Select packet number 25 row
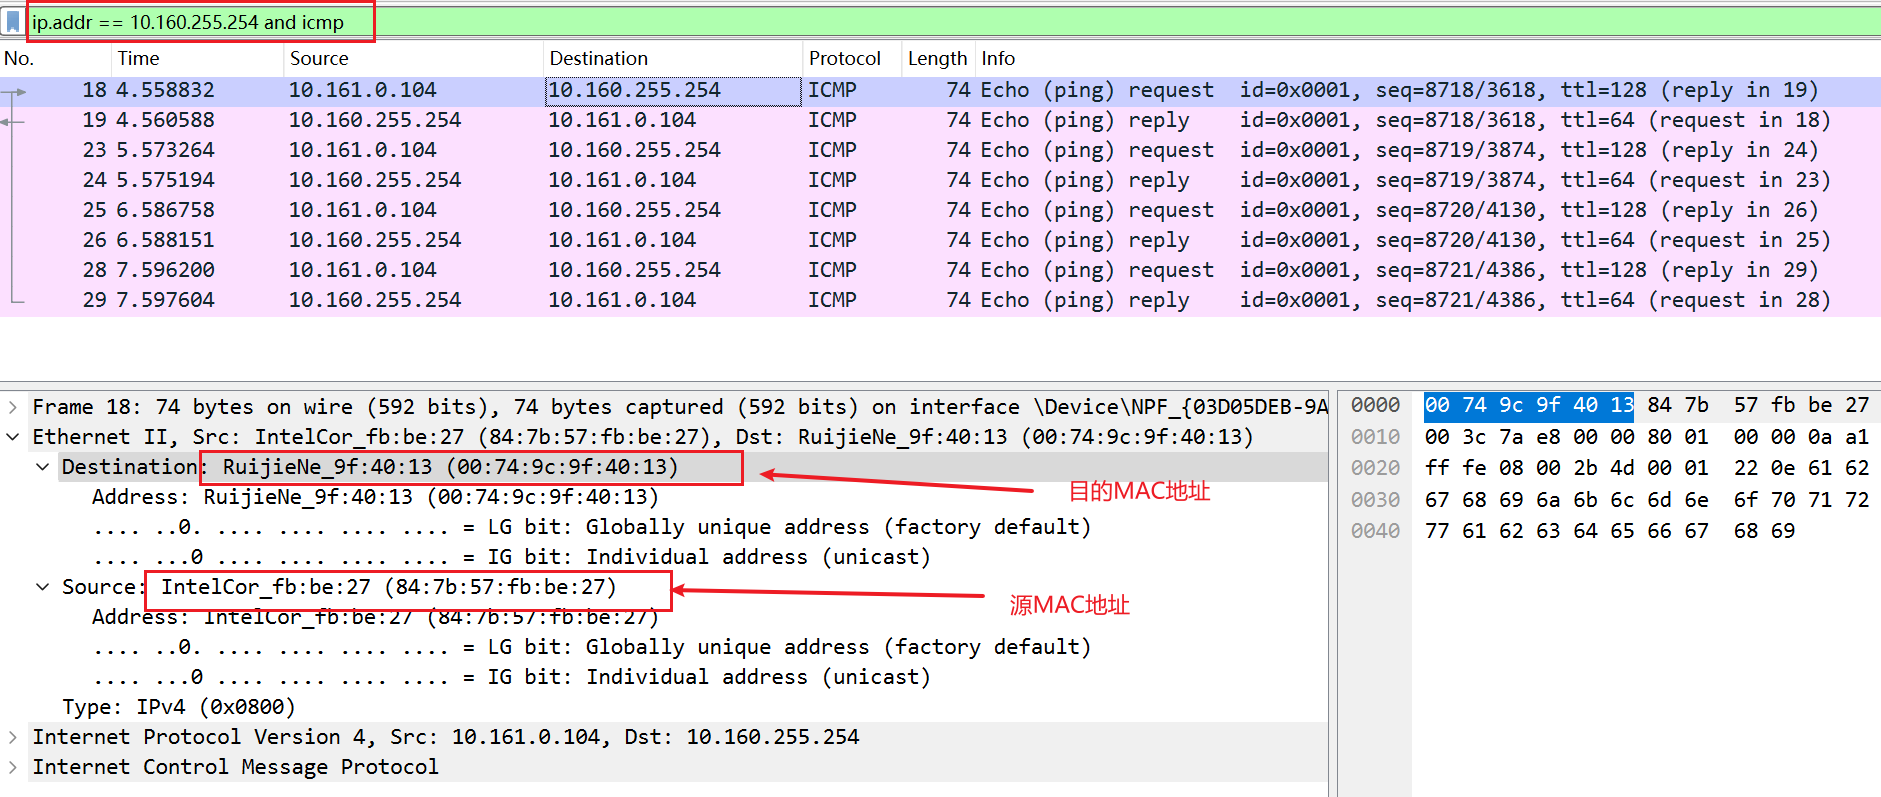The image size is (1881, 797). (940, 211)
